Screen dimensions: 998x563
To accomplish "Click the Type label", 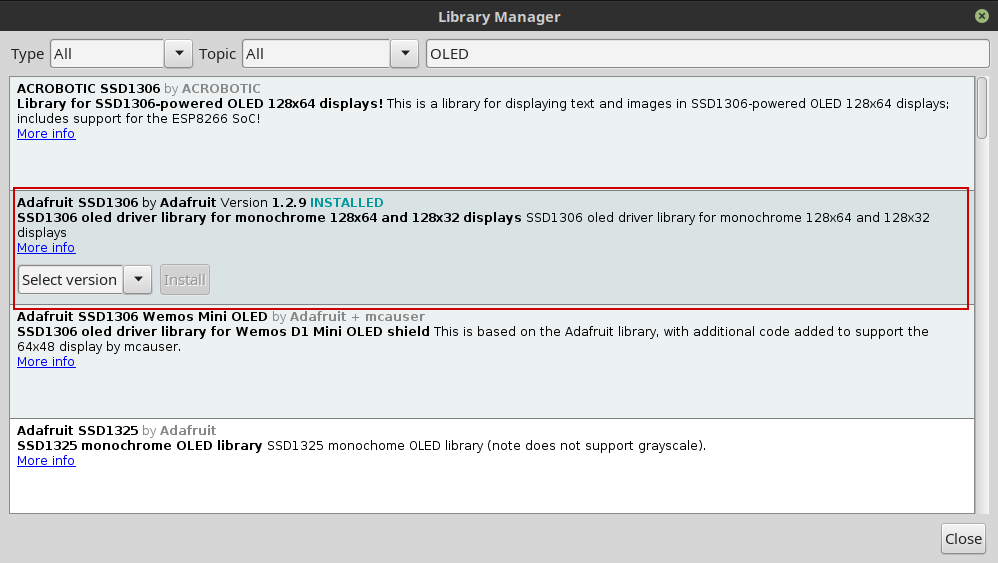I will point(27,54).
